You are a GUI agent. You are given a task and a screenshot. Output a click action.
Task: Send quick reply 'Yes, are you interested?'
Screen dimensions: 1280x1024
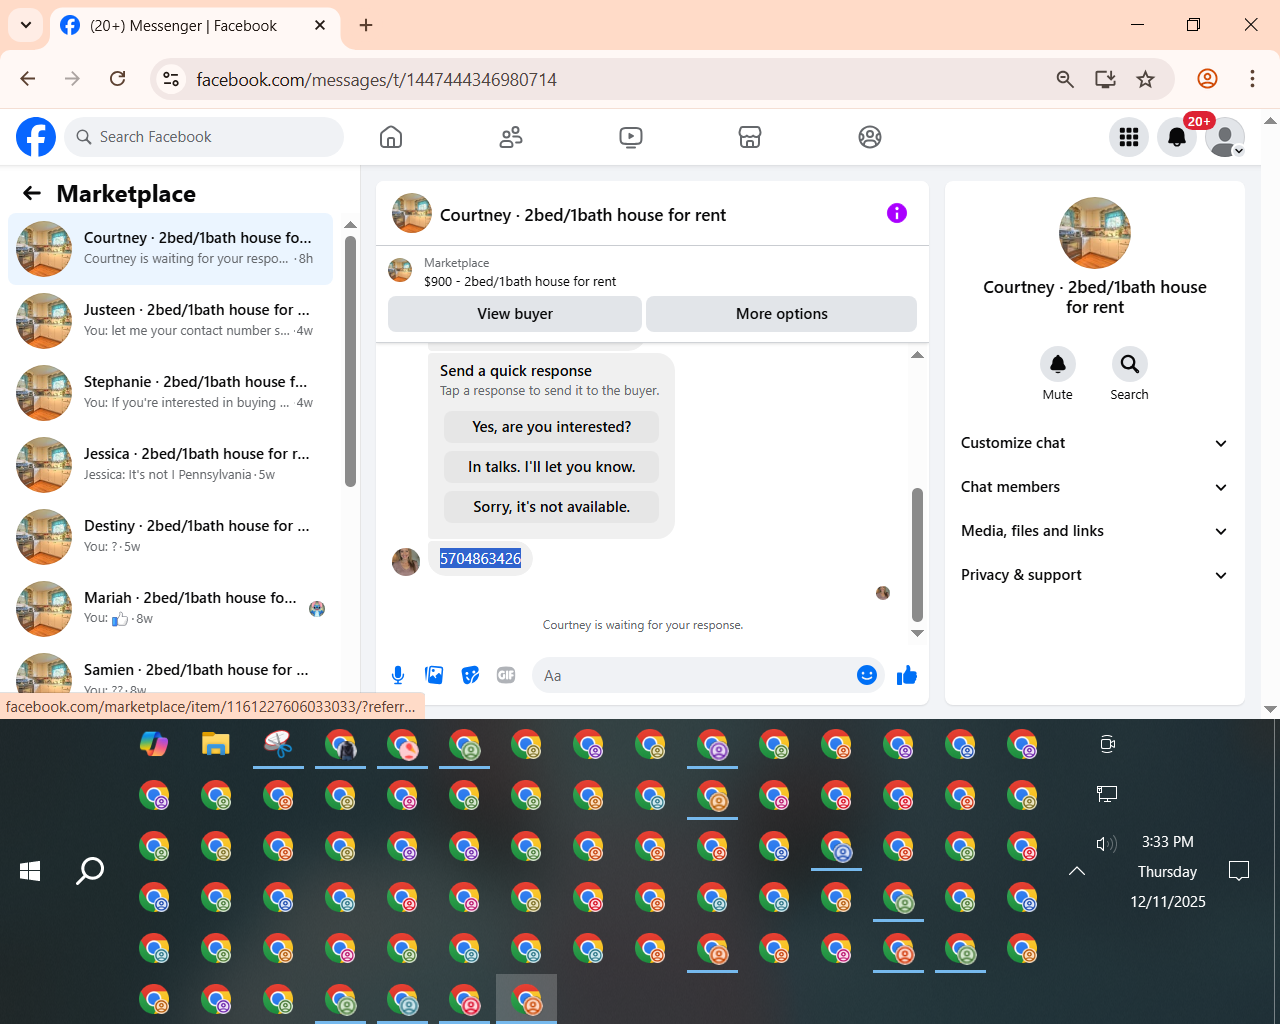pyautogui.click(x=552, y=427)
